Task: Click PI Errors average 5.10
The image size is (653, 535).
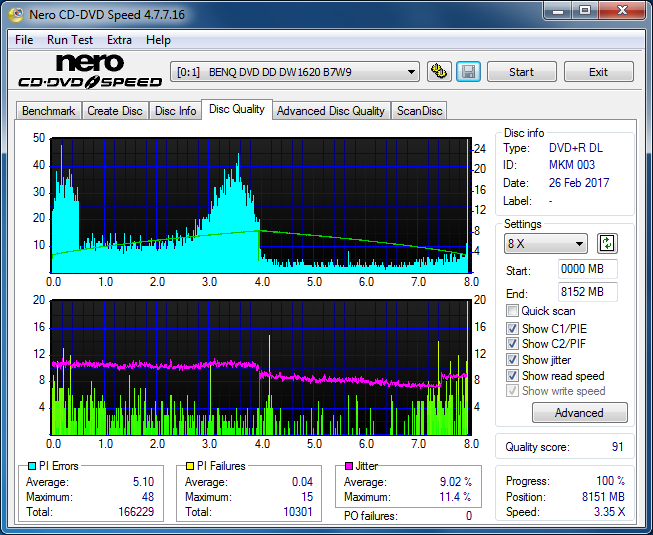Action: [x=143, y=482]
